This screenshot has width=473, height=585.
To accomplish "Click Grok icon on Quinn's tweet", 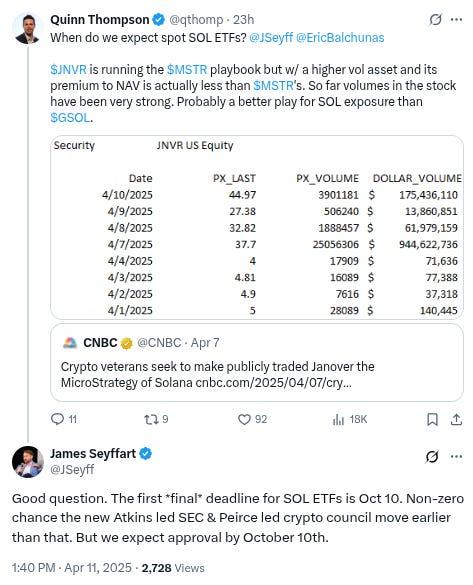I will pyautogui.click(x=435, y=19).
